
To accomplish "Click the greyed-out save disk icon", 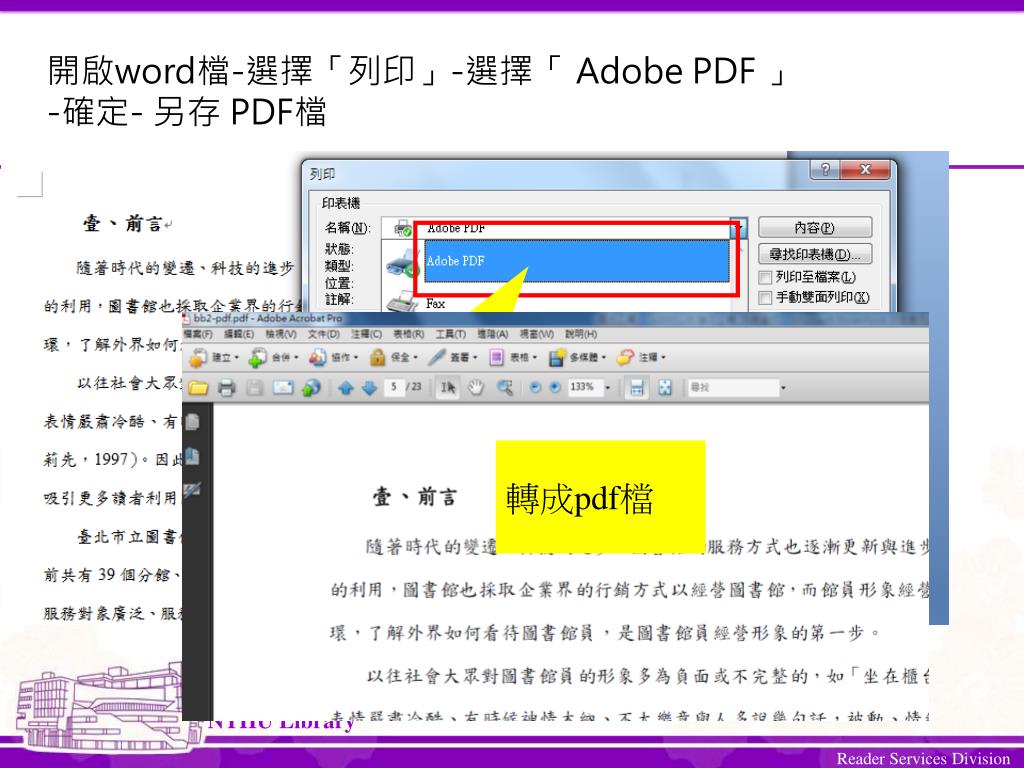I will (x=254, y=387).
